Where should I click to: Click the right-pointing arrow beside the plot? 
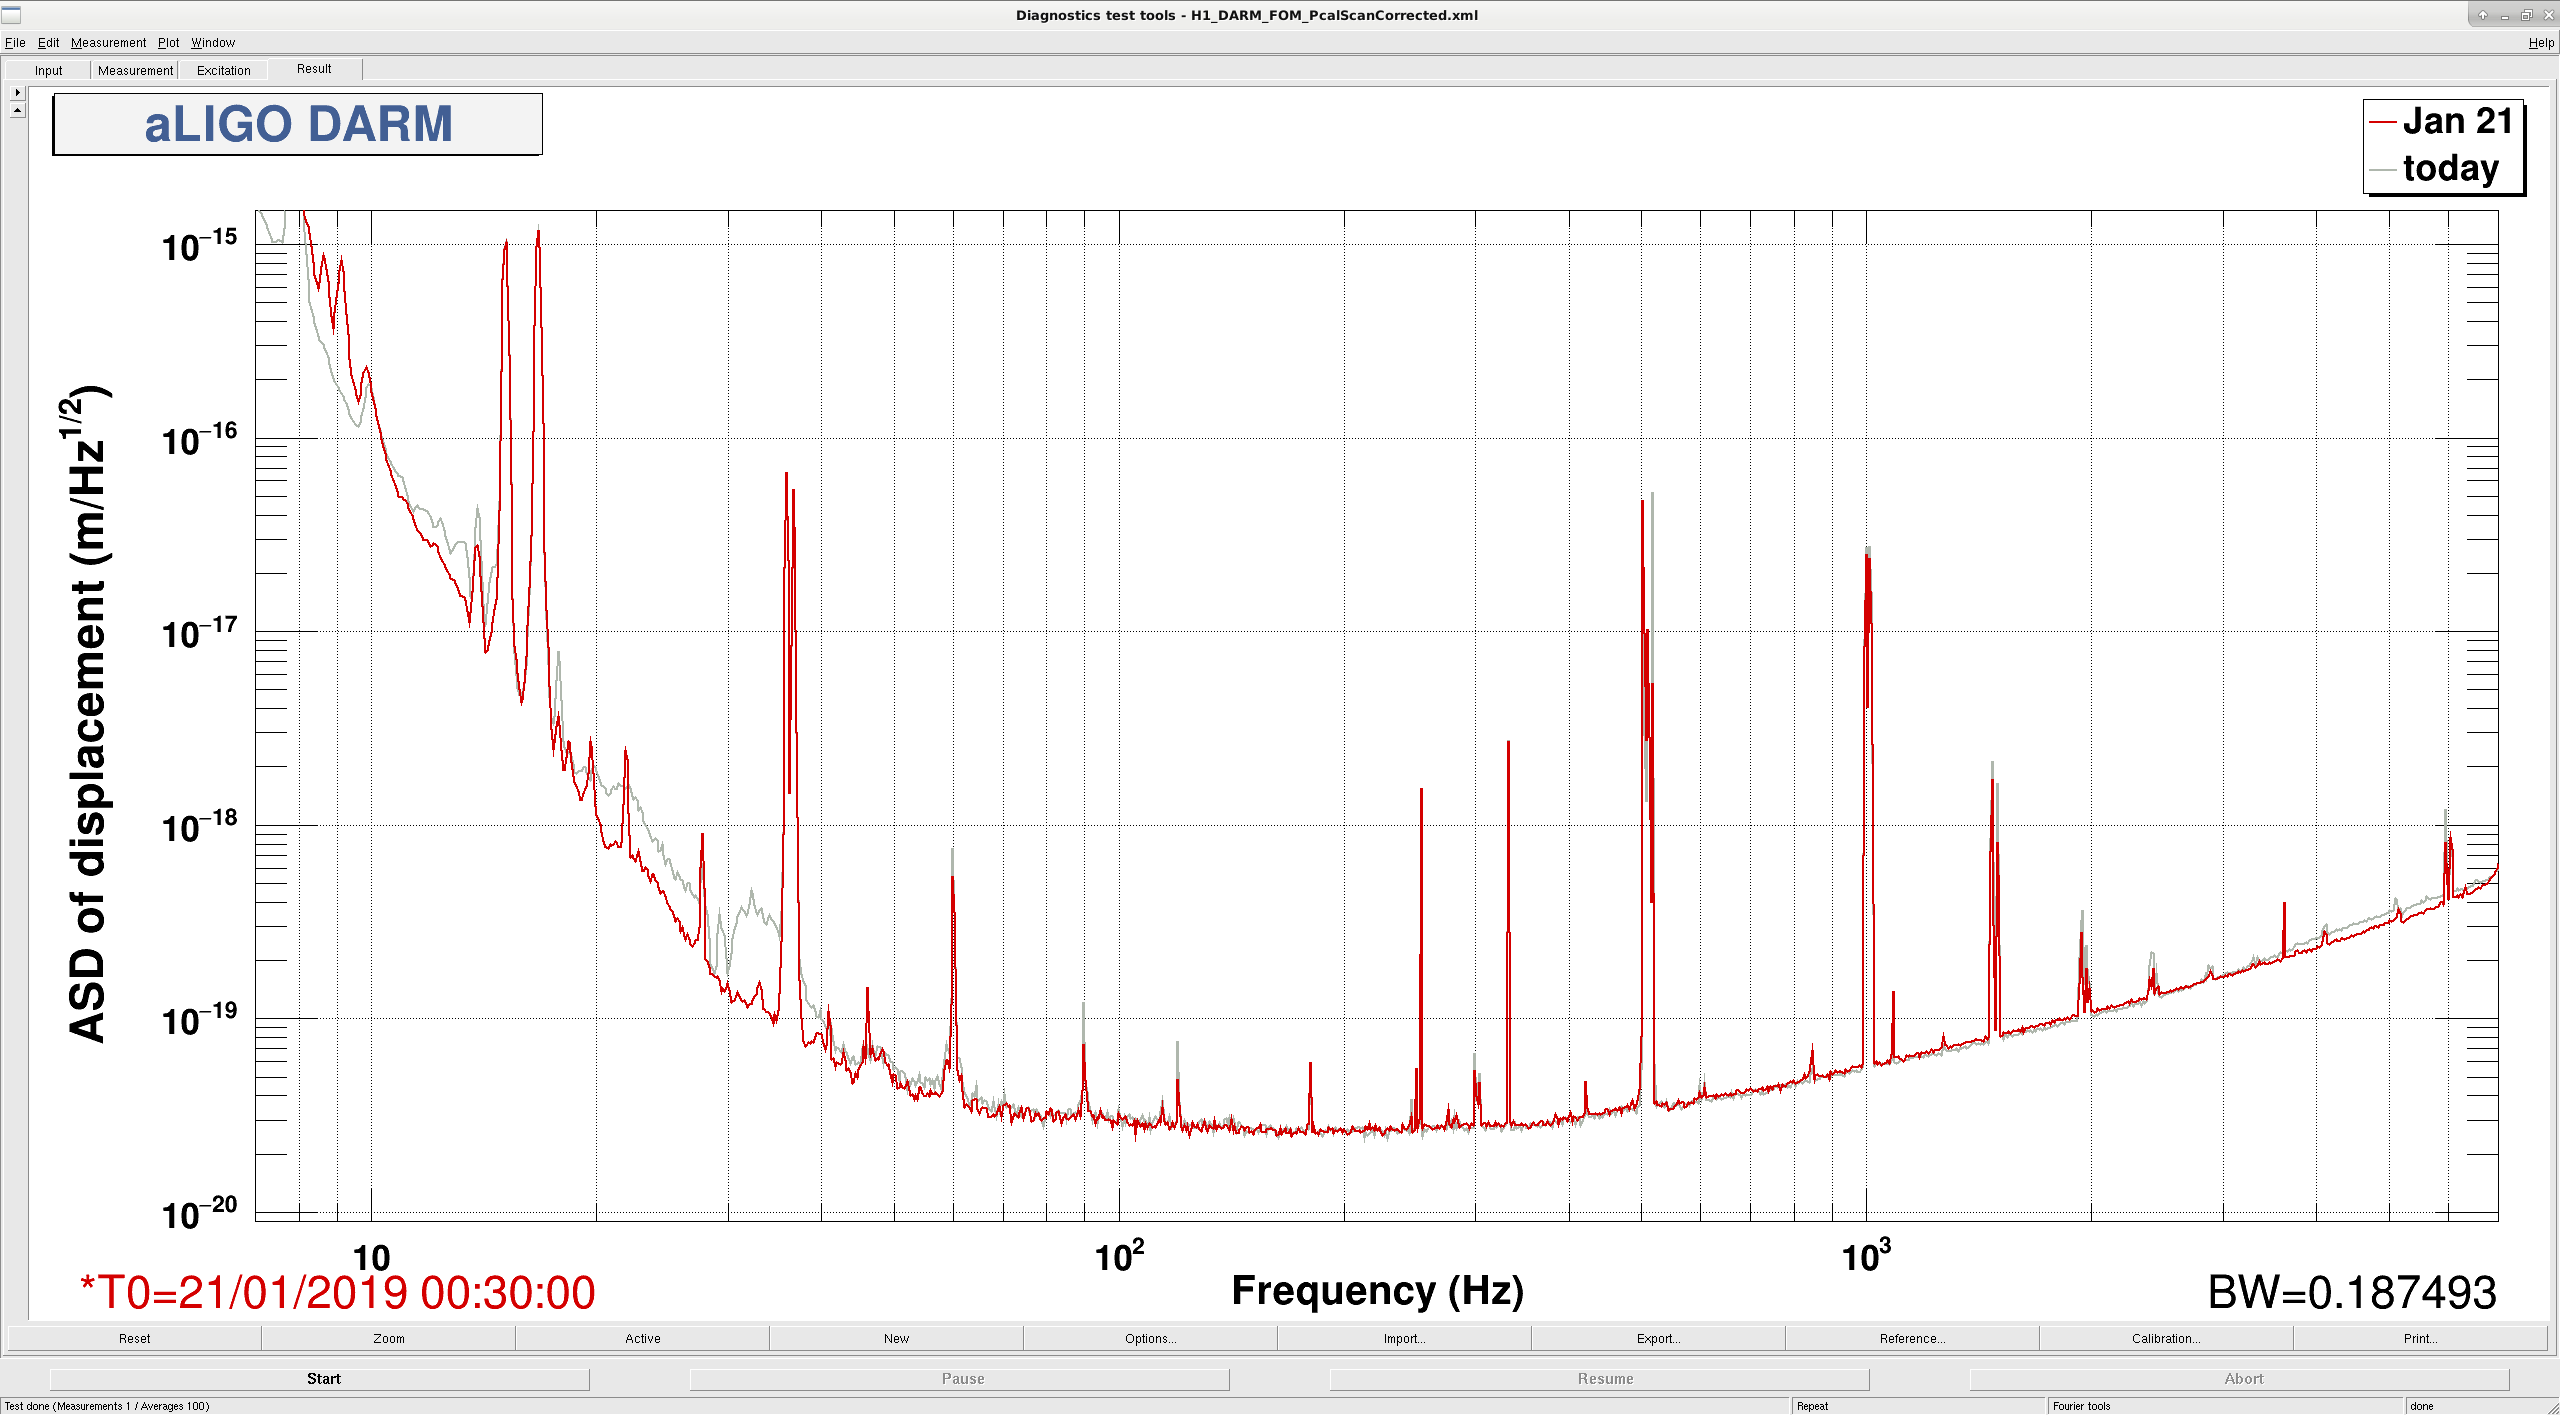[x=17, y=92]
